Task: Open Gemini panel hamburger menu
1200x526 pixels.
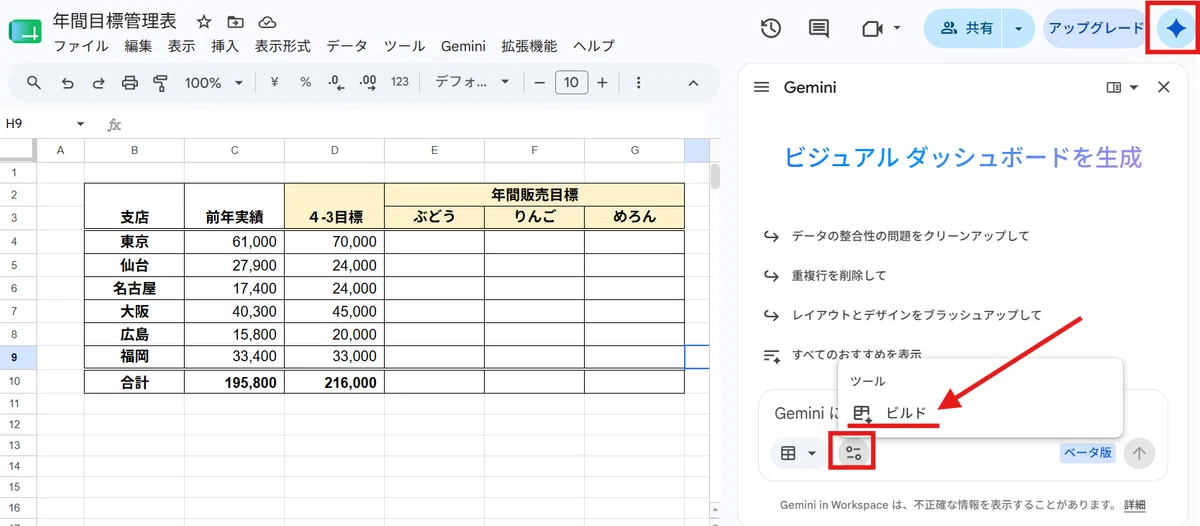Action: tap(761, 88)
